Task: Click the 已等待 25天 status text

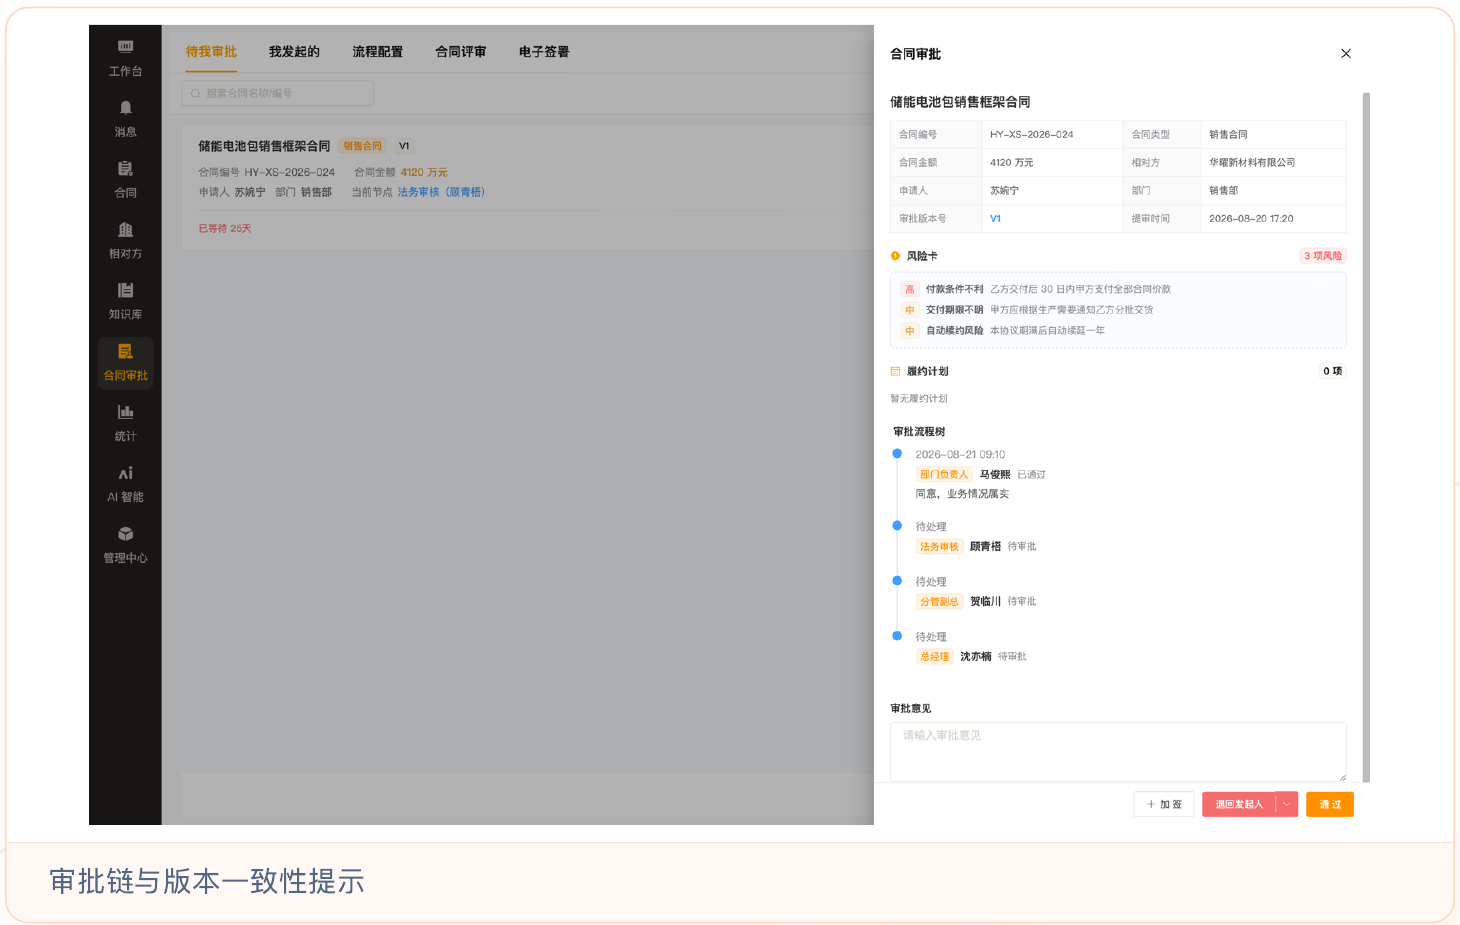Action: (225, 228)
